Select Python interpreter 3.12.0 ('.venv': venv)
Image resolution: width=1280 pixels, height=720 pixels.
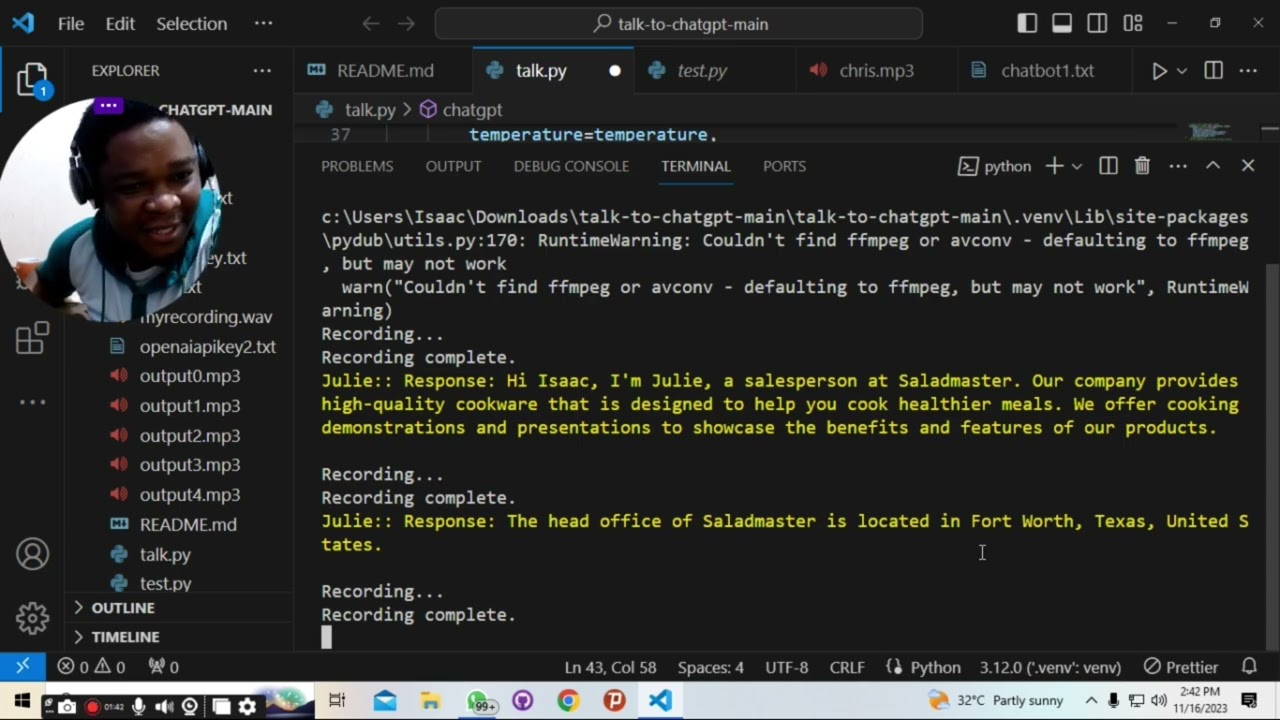[x=1050, y=667]
